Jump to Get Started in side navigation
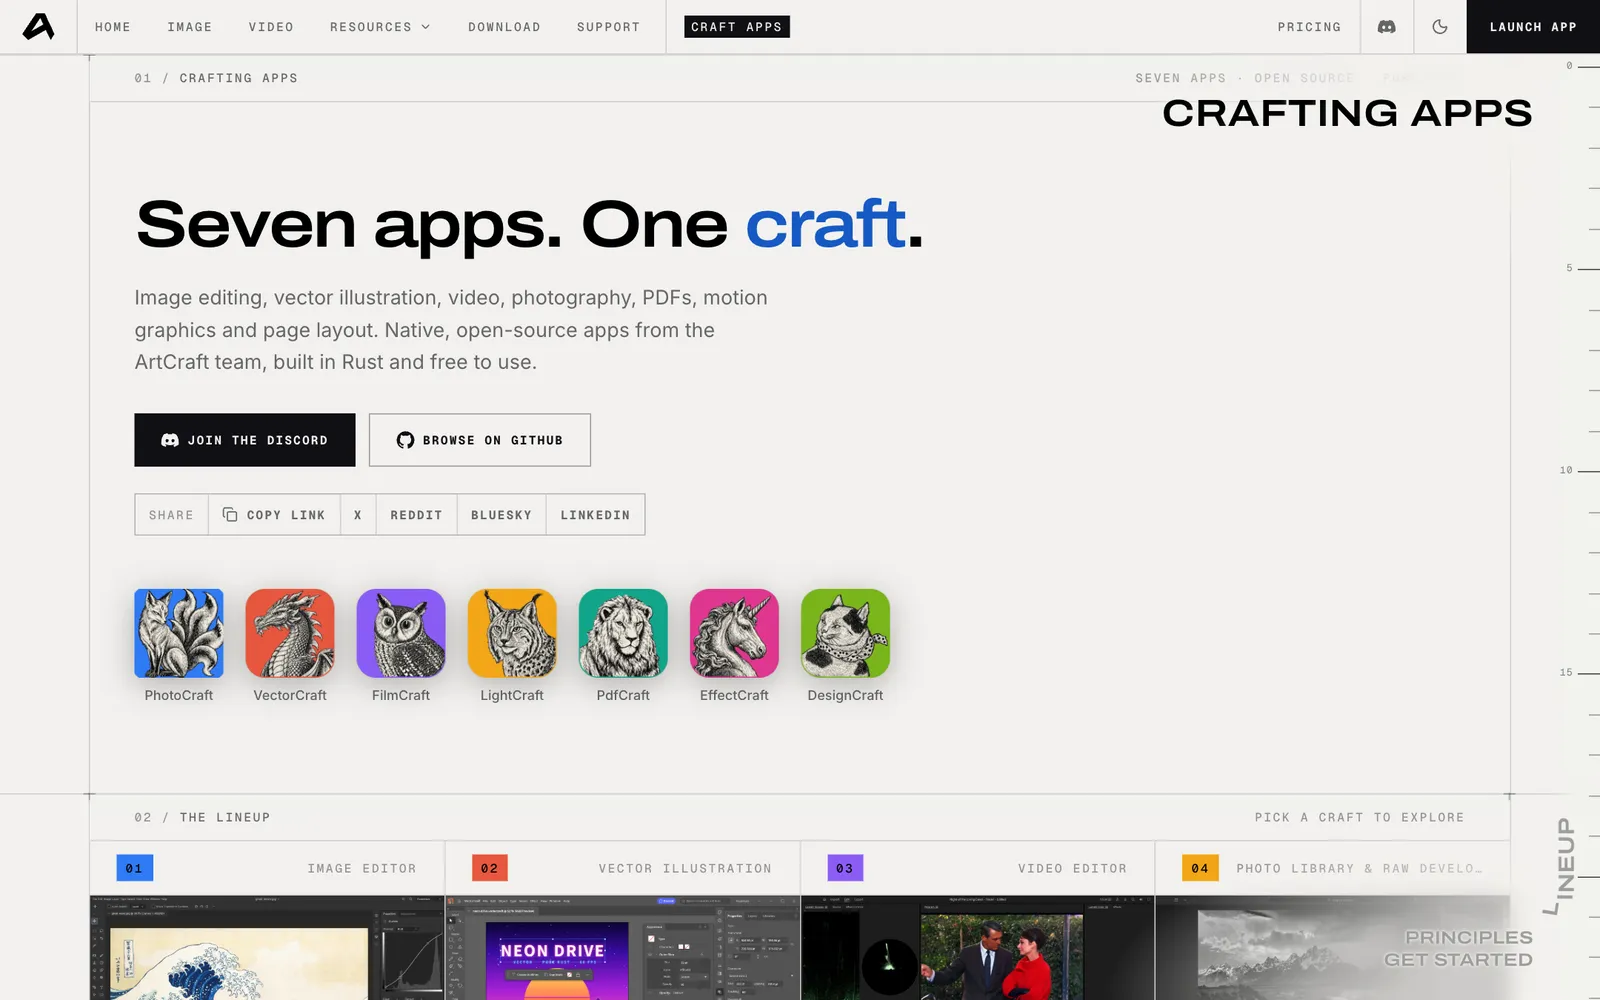 pos(1458,960)
